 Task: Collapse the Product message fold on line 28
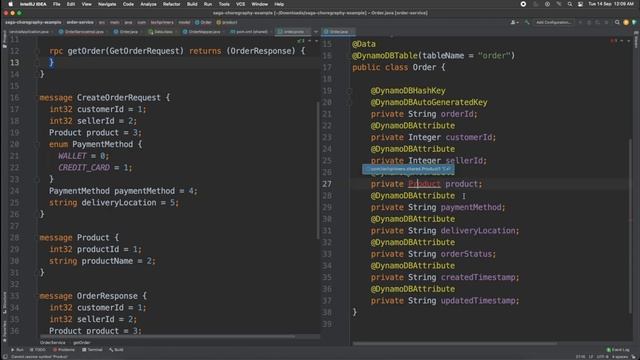click(x=37, y=238)
